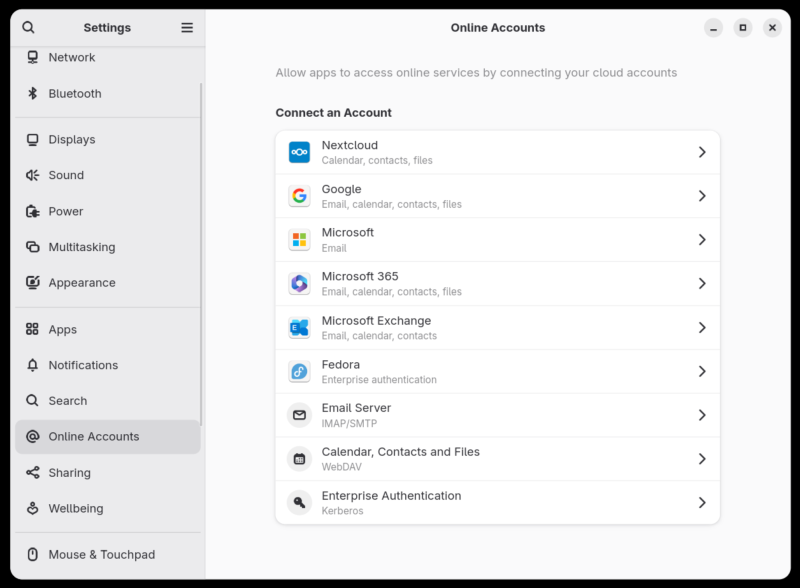This screenshot has width=800, height=588.
Task: Click the Fedora logo icon
Action: pos(299,371)
